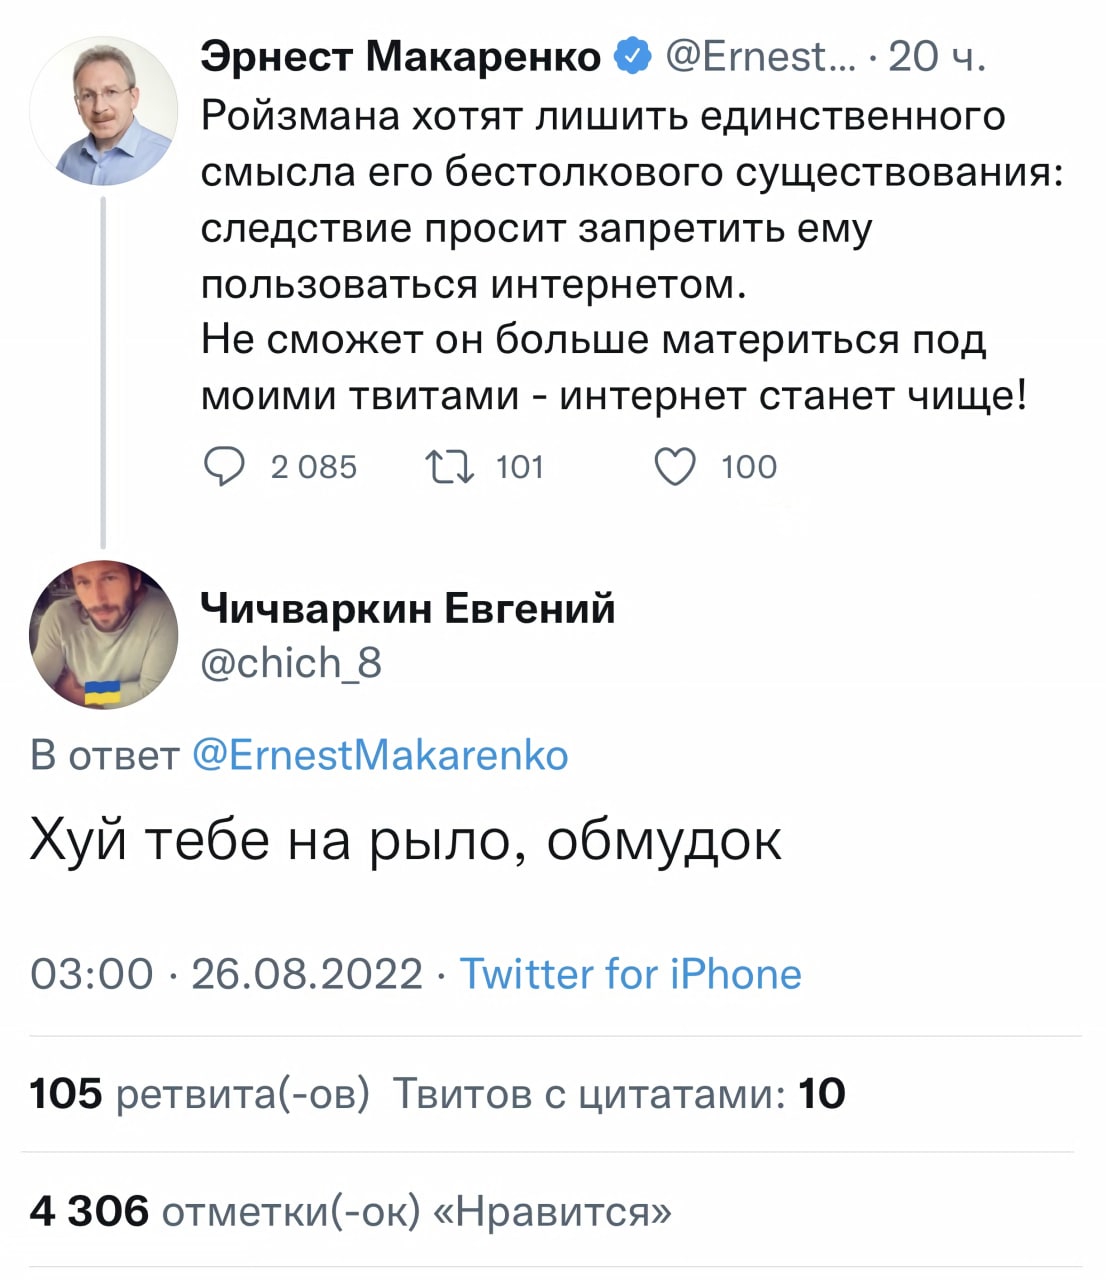Click the Чичваркин Евгений display name
The height and width of the screenshot is (1280, 1106).
(408, 608)
